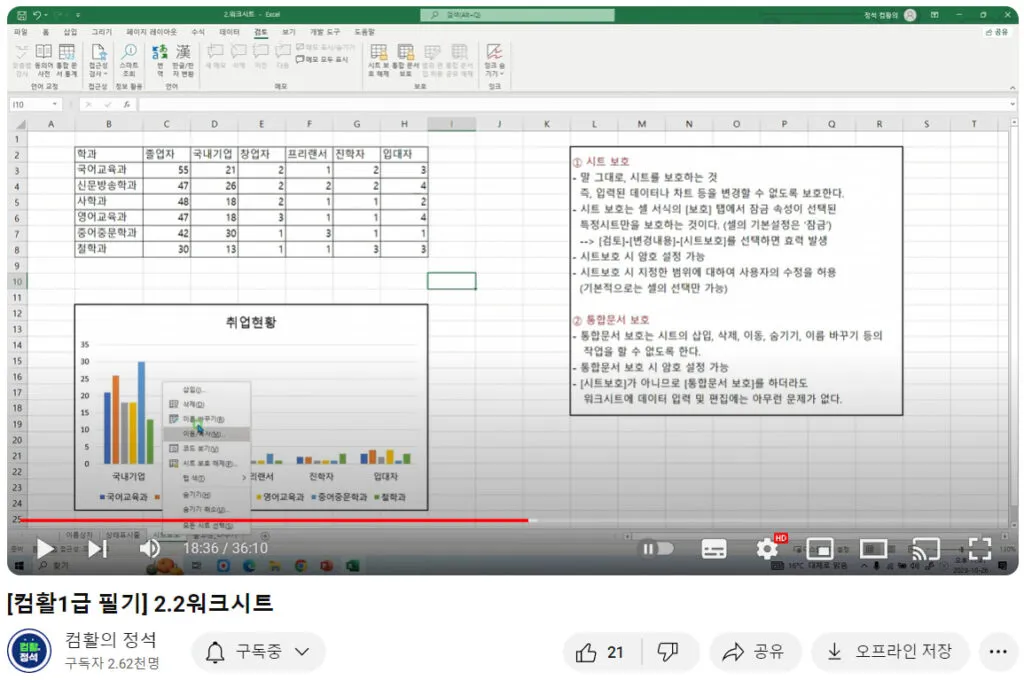Screen dimensions: 1024x680
Task: Toggle the autoplay switch
Action: point(656,549)
